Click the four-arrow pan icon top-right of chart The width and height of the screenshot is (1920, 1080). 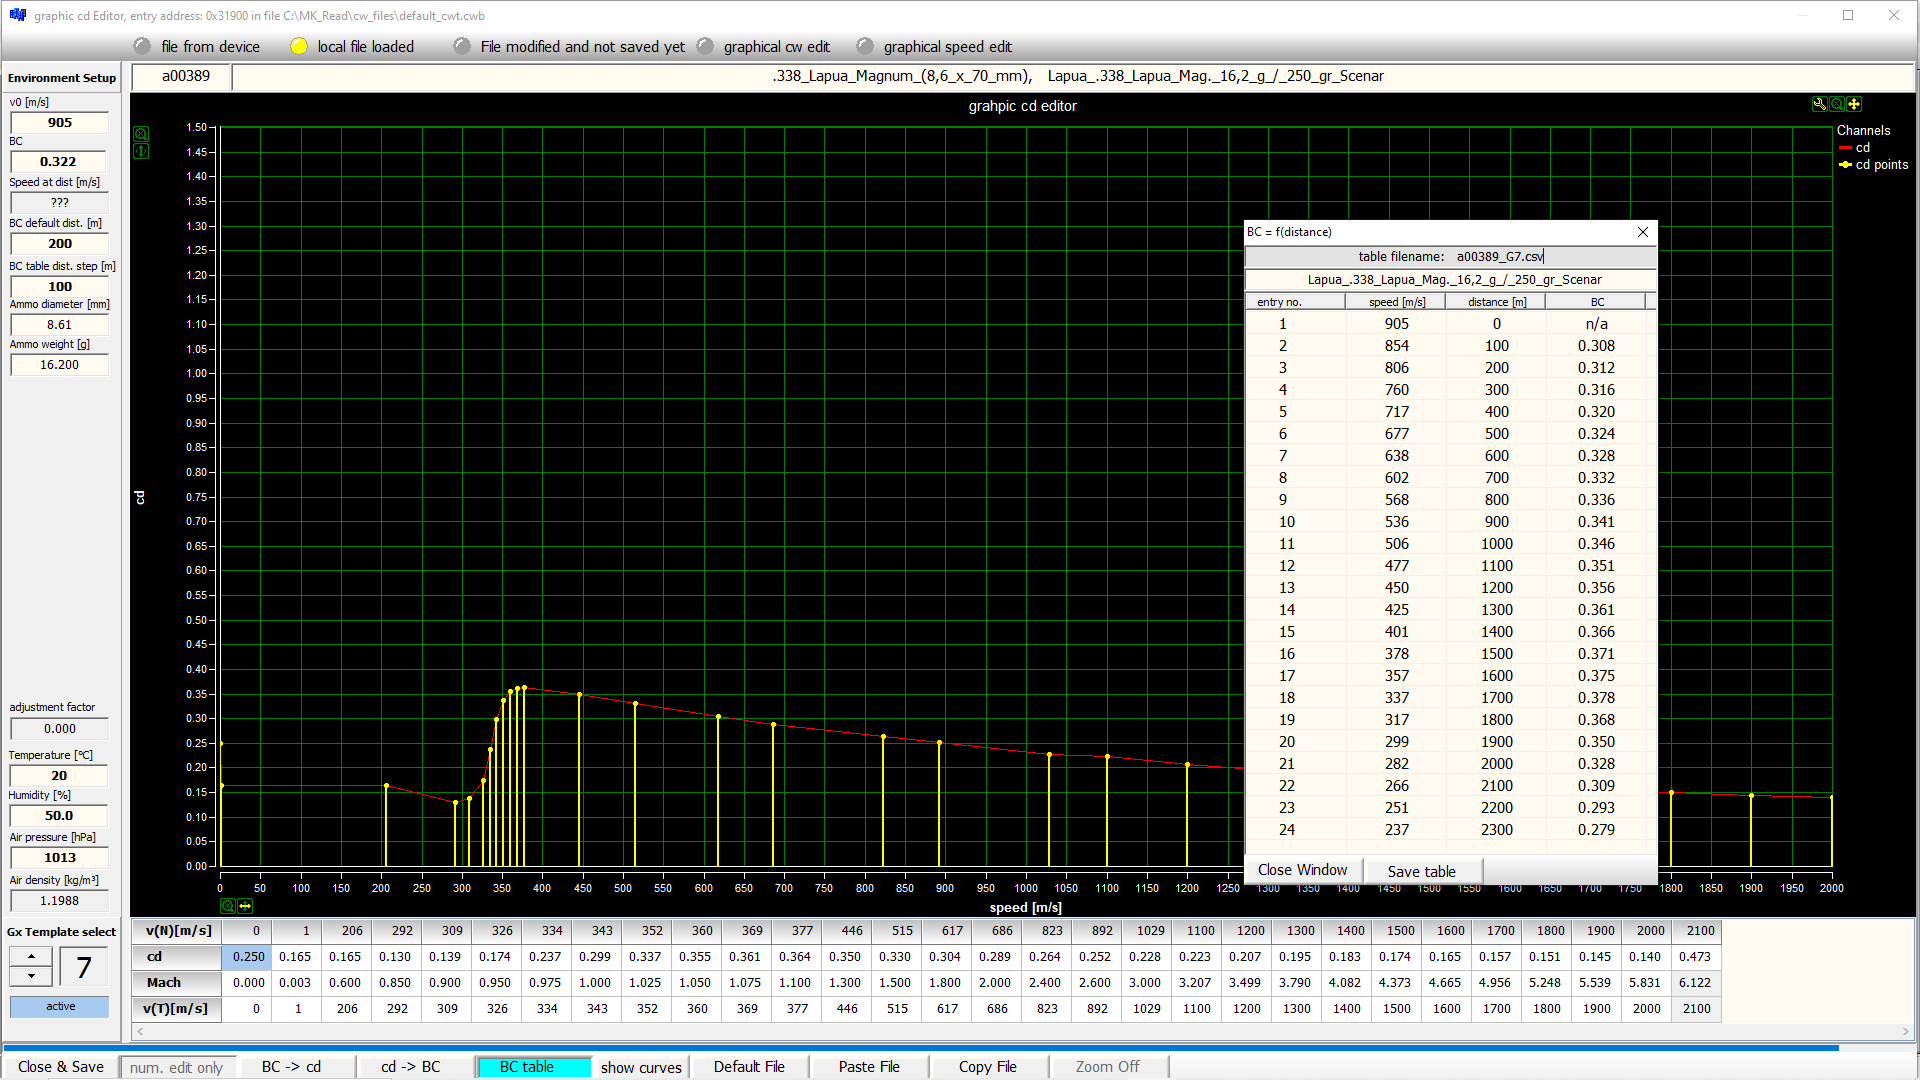(x=1854, y=104)
